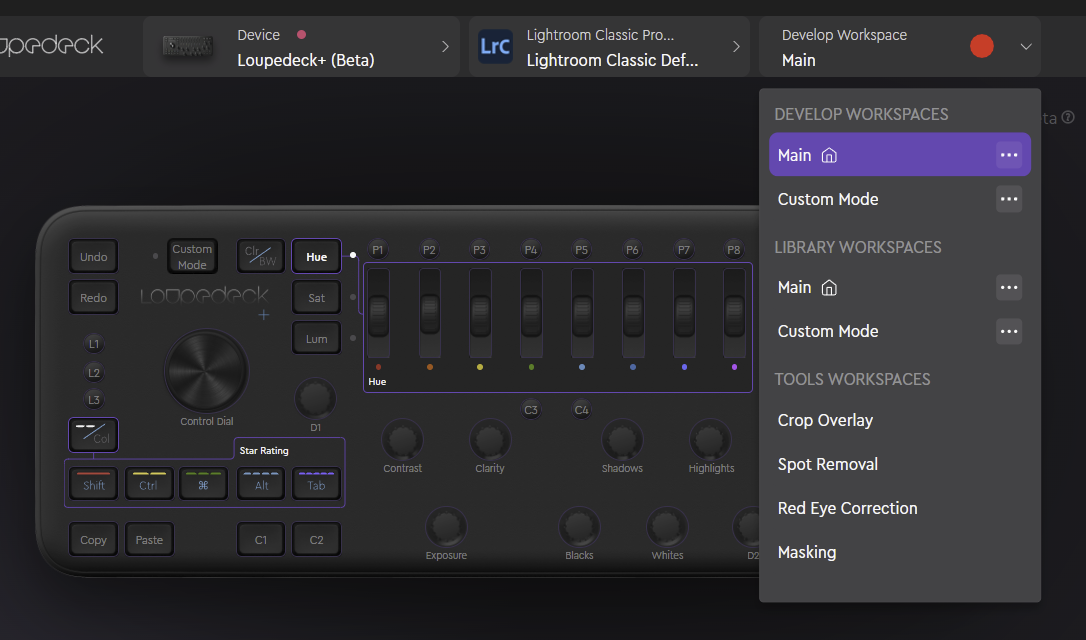1086x640 pixels.
Task: Toggle the Custom Mode device button
Action: coord(192,256)
